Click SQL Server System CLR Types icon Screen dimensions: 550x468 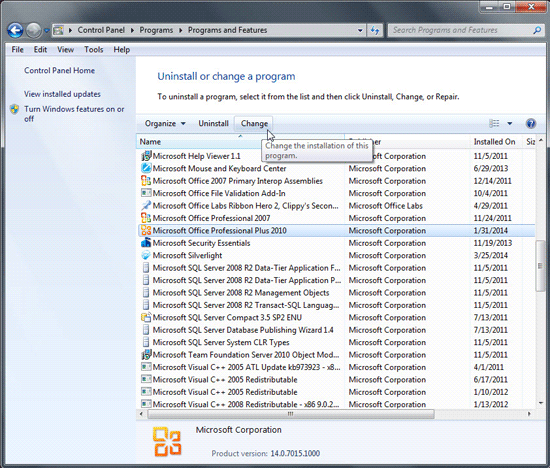click(x=146, y=342)
